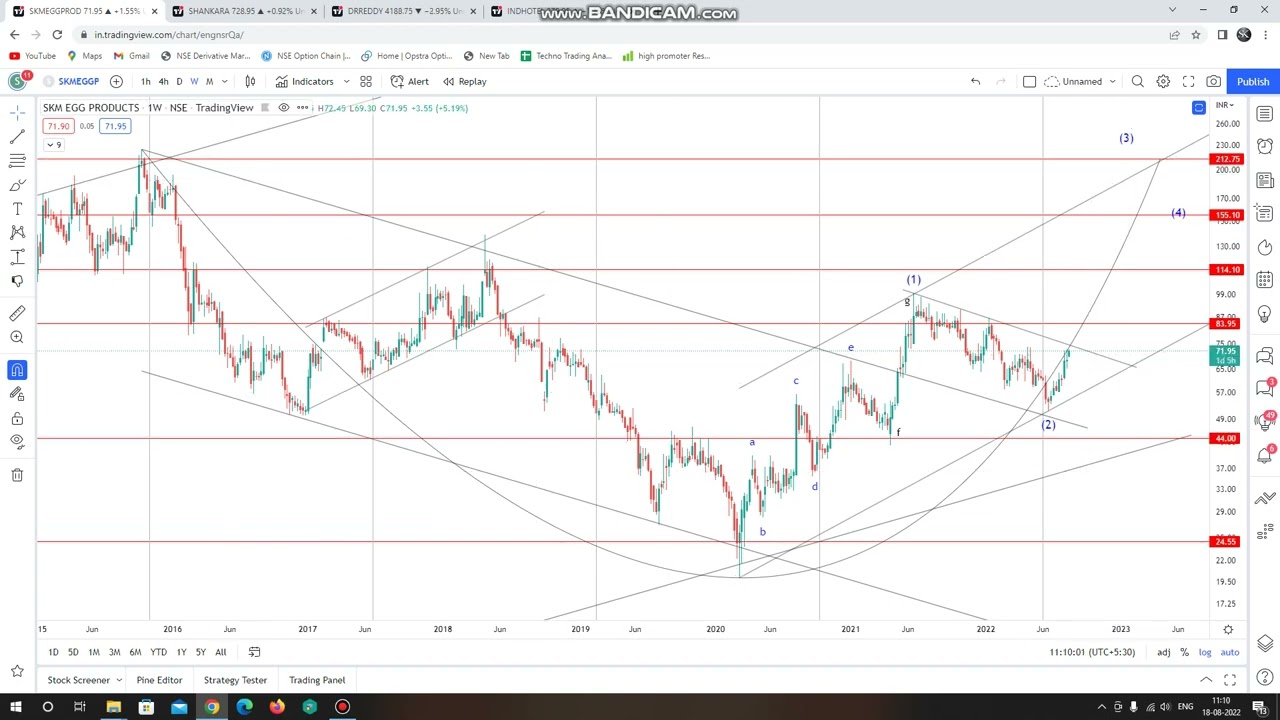Show hidden system tray icons
1280x720 pixels.
[x=1101, y=707]
